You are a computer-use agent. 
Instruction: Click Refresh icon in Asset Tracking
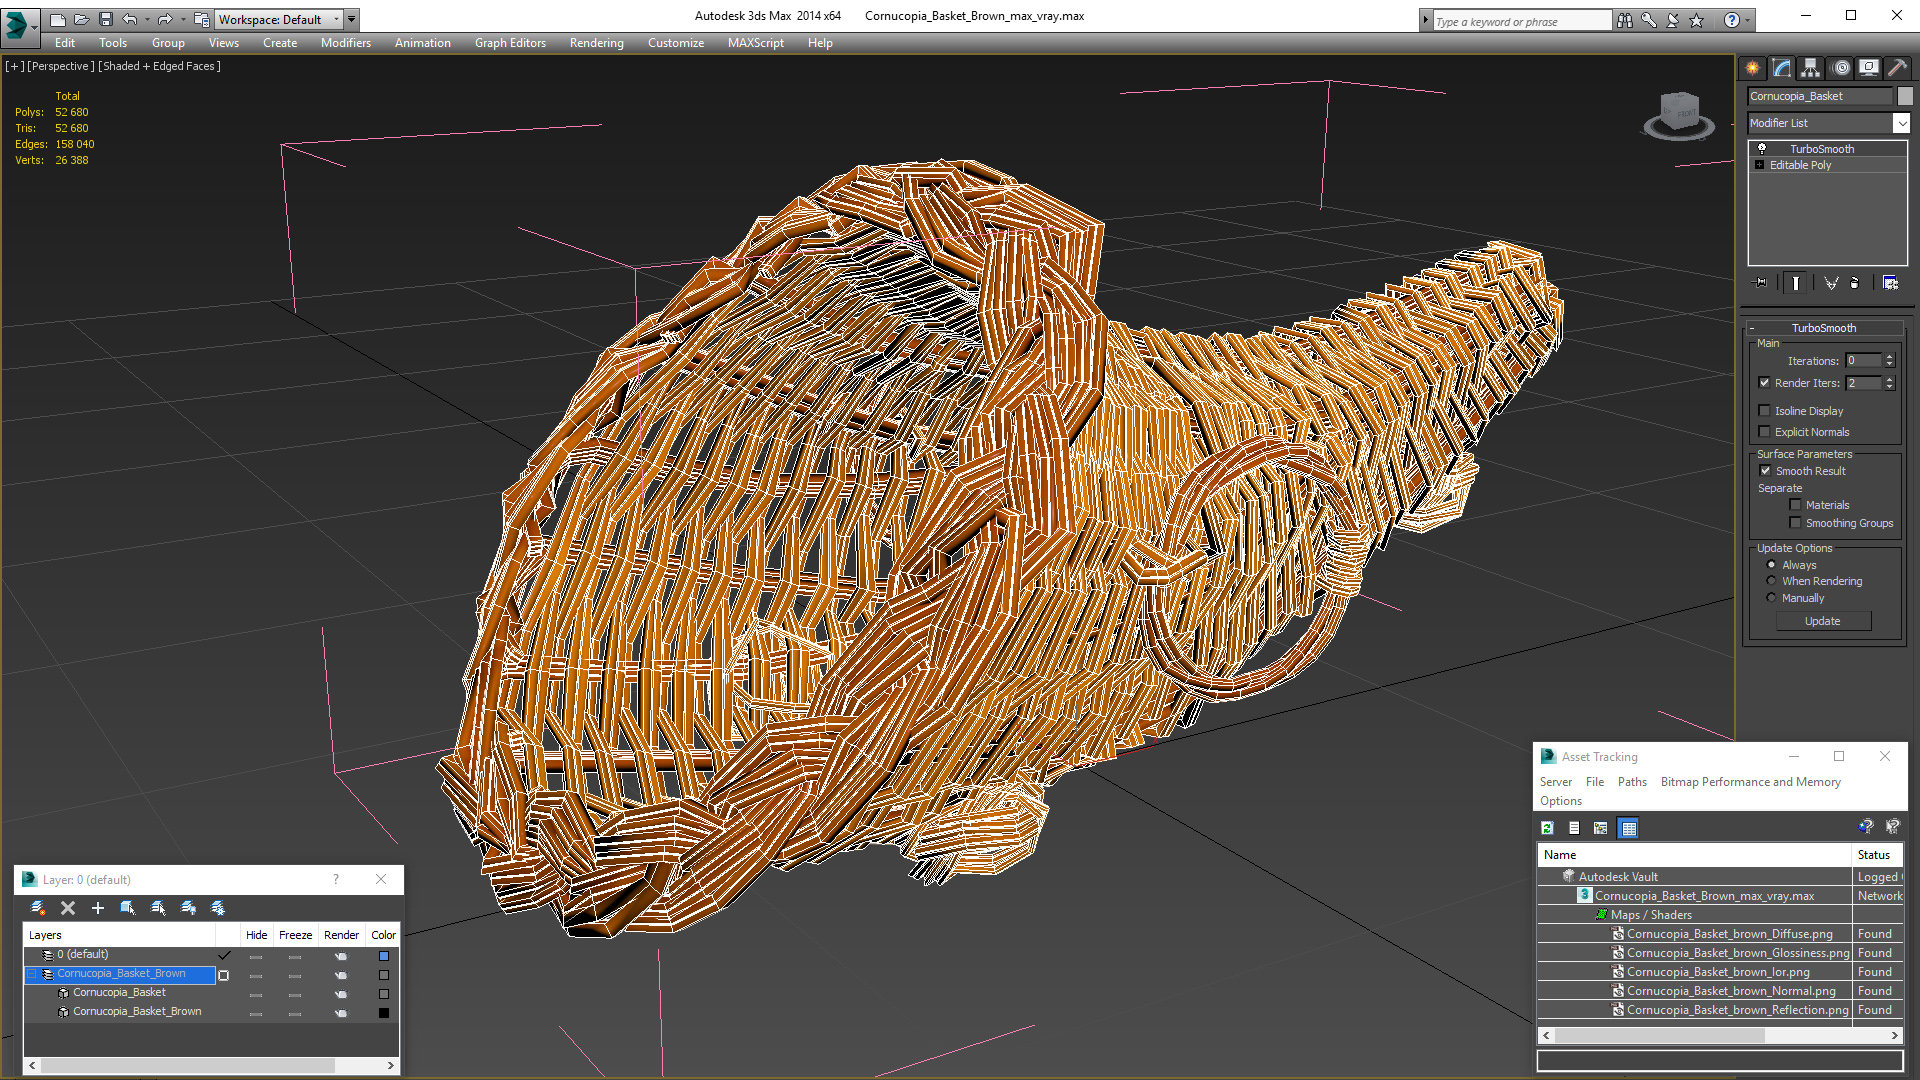[1547, 828]
